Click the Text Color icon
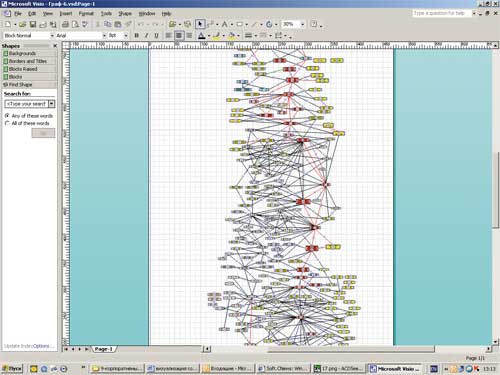This screenshot has width=500, height=375. (202, 36)
